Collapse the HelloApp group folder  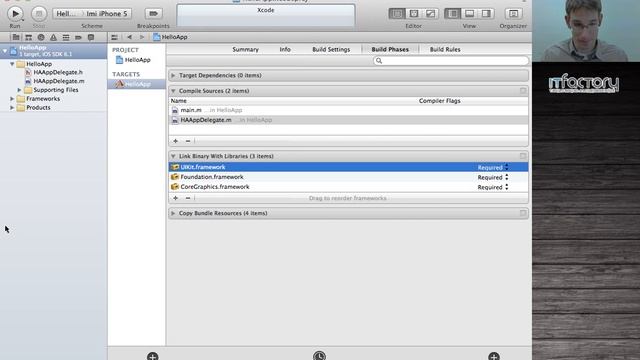pyautogui.click(x=12, y=64)
